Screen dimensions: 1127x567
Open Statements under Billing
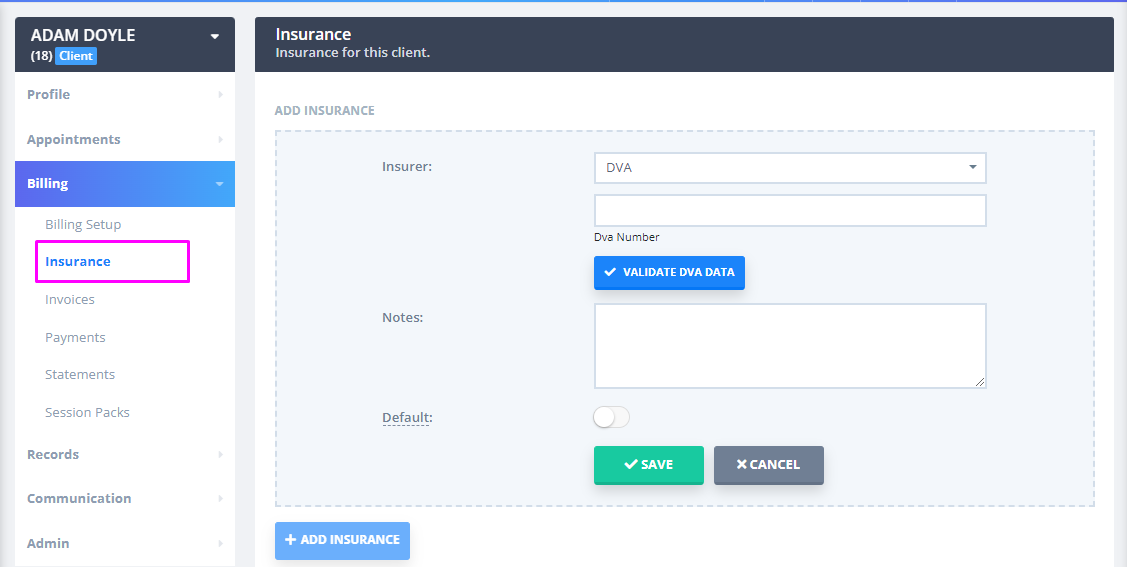click(80, 375)
